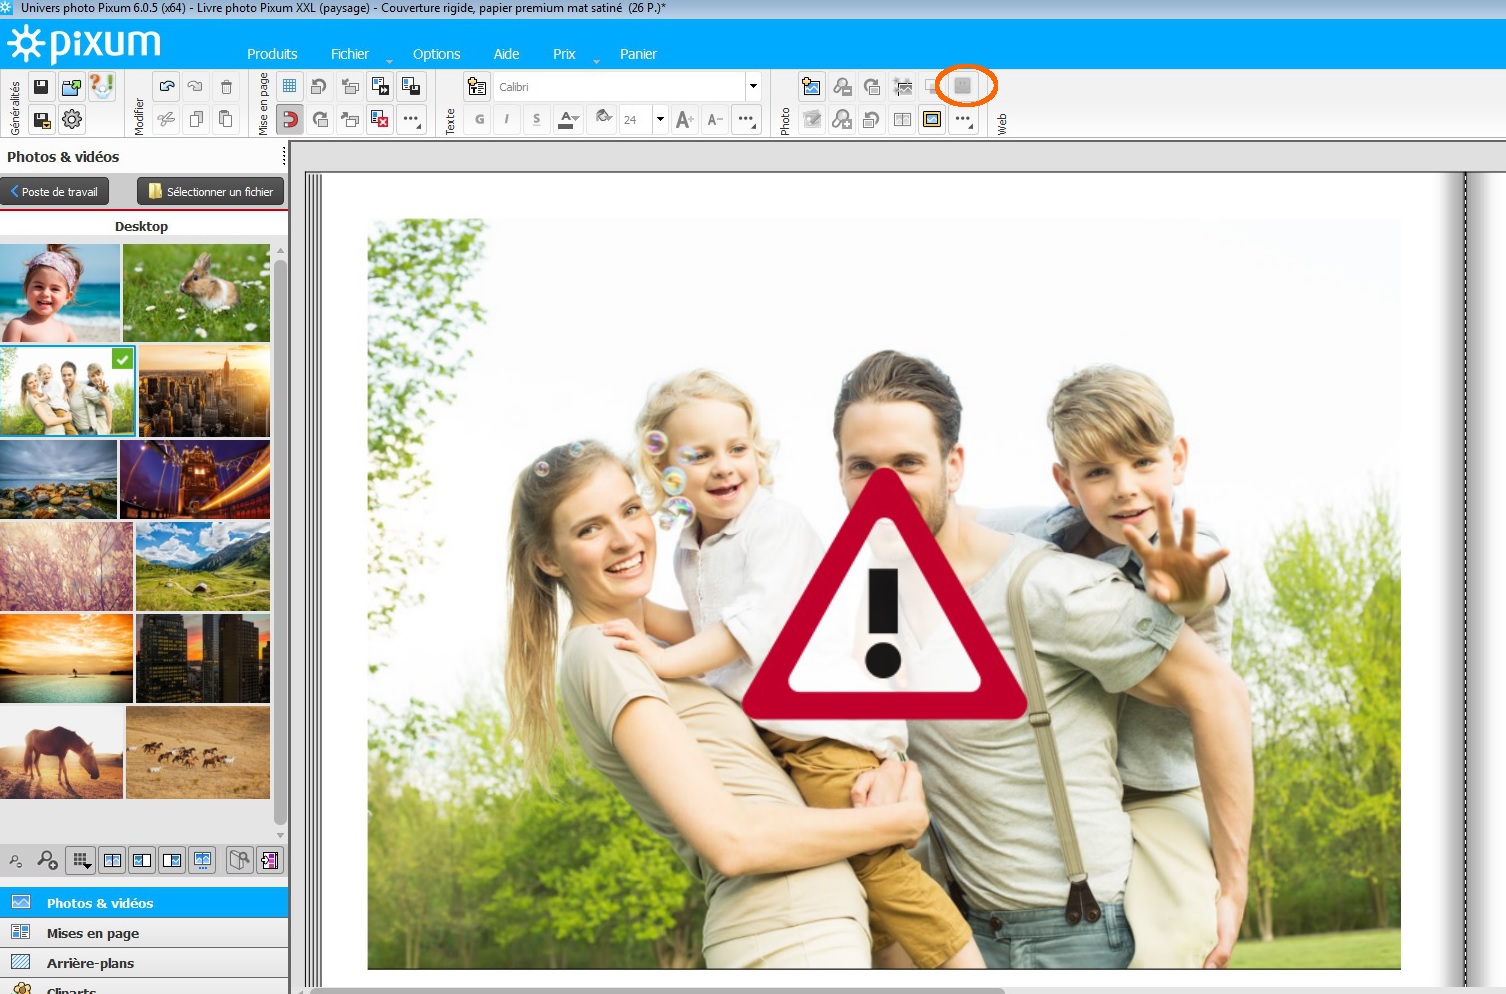Click the insert photo icon in Photo group
The width and height of the screenshot is (1506, 994).
point(811,87)
